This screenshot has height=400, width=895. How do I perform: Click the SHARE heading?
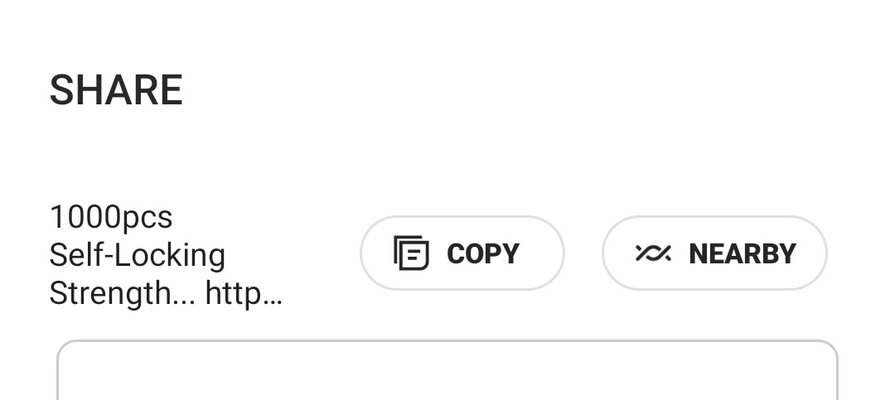coord(116,90)
